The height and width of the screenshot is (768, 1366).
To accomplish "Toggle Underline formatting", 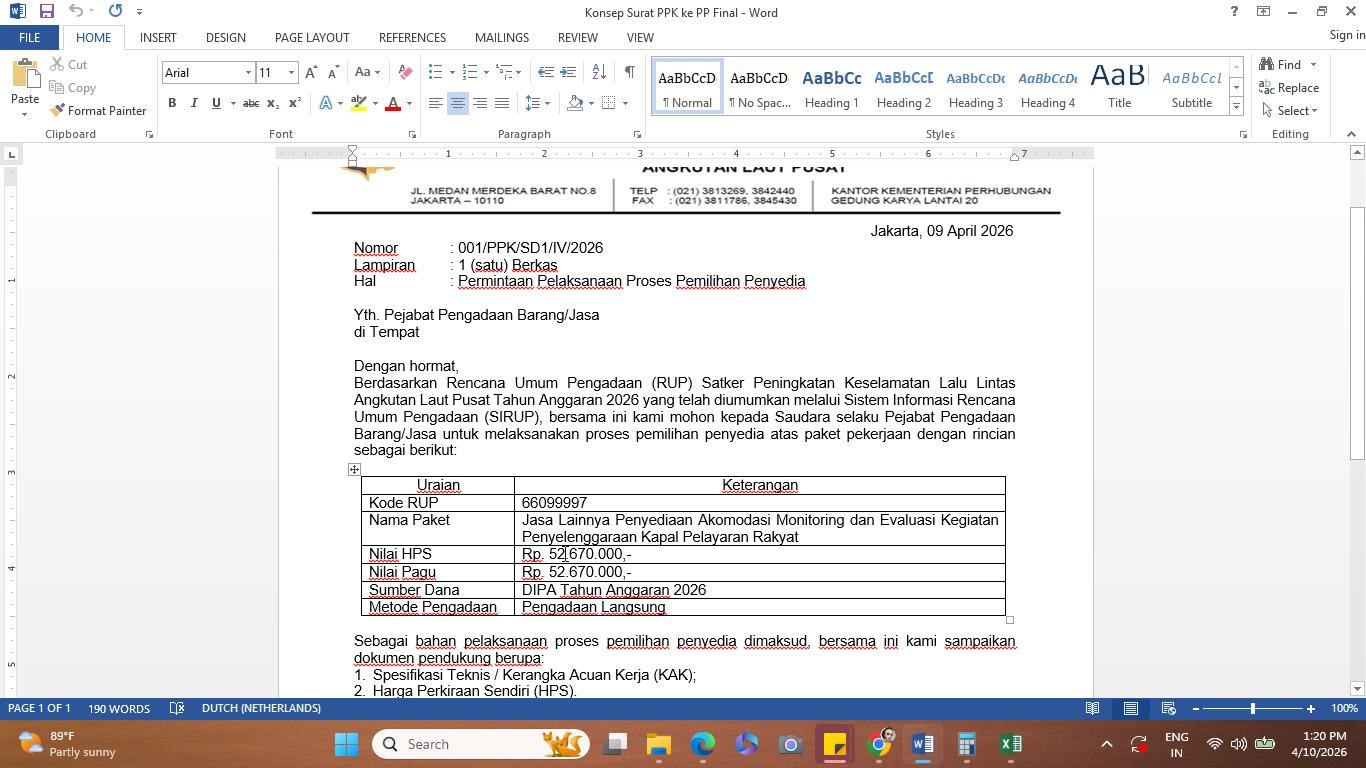I will pyautogui.click(x=215, y=103).
